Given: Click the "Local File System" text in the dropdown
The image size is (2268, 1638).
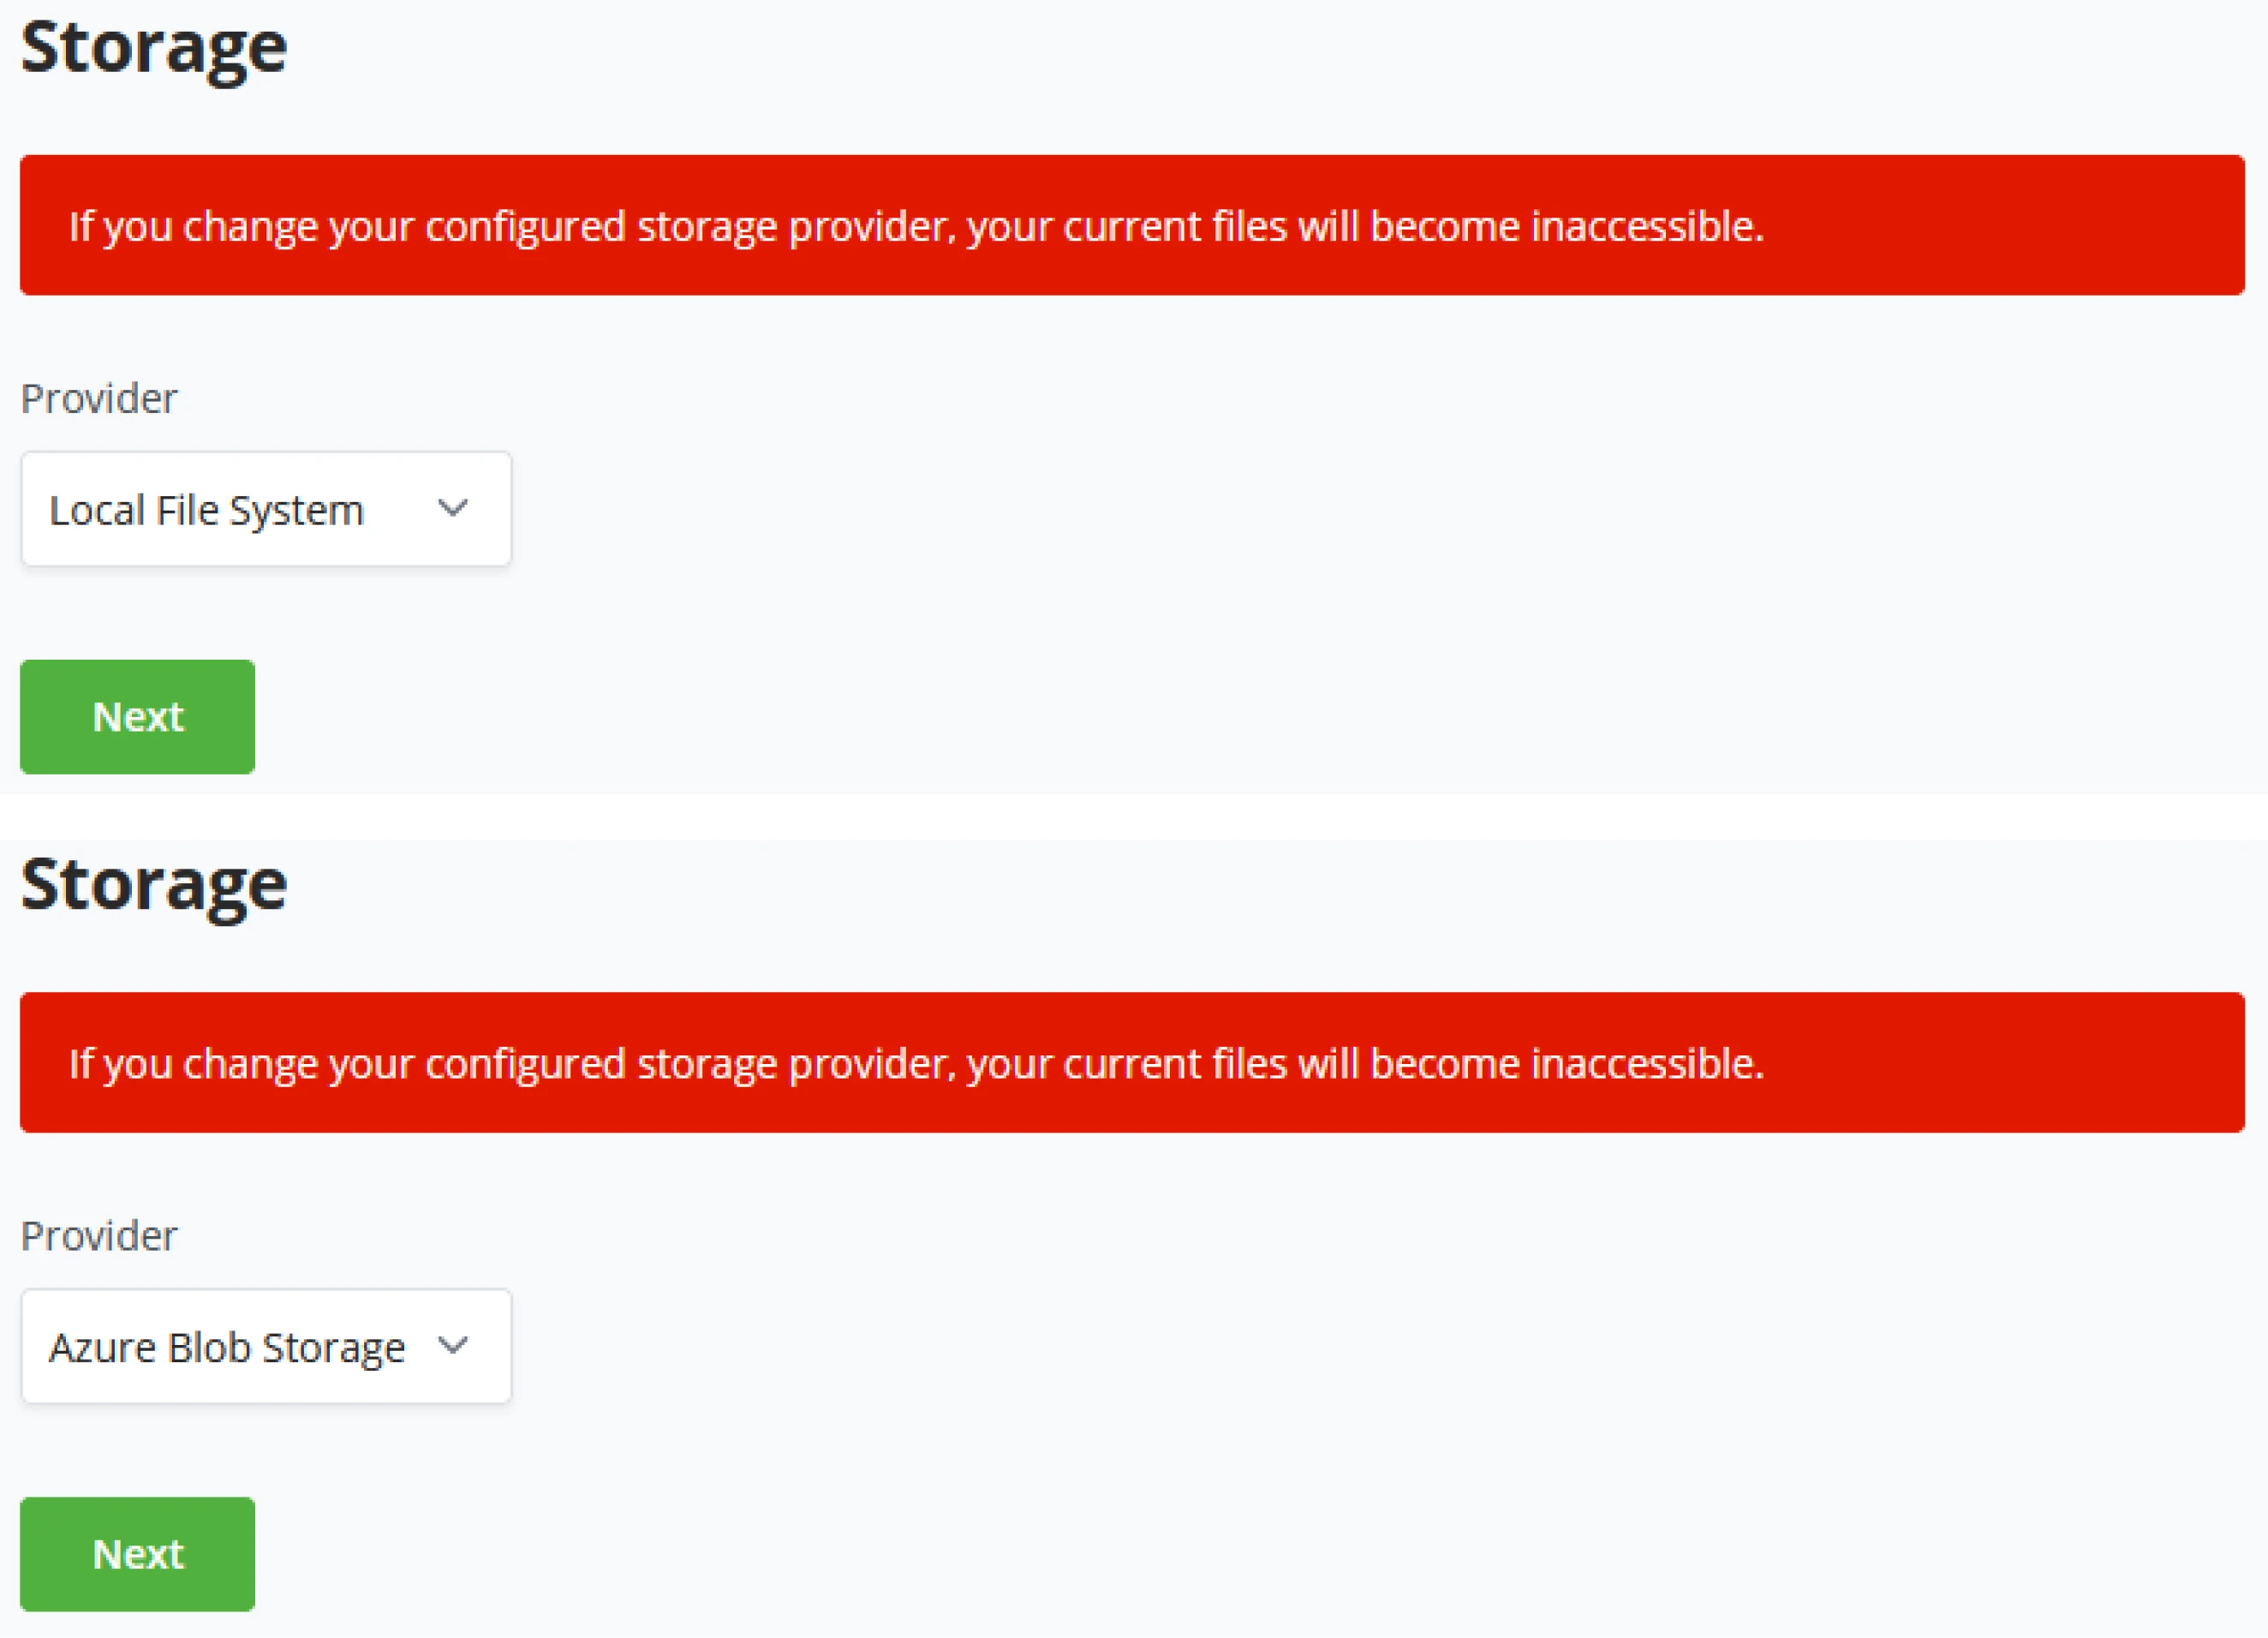Looking at the screenshot, I should click(x=206, y=510).
